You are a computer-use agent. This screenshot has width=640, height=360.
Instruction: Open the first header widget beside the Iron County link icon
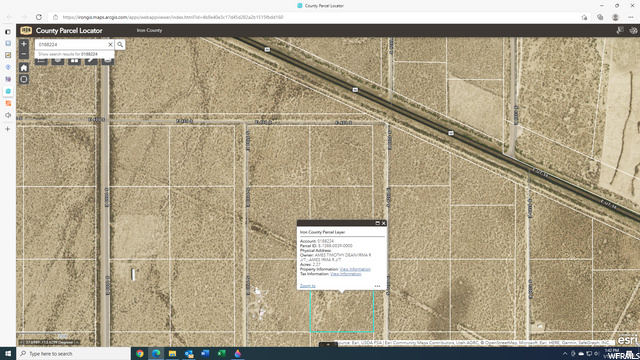620,30
